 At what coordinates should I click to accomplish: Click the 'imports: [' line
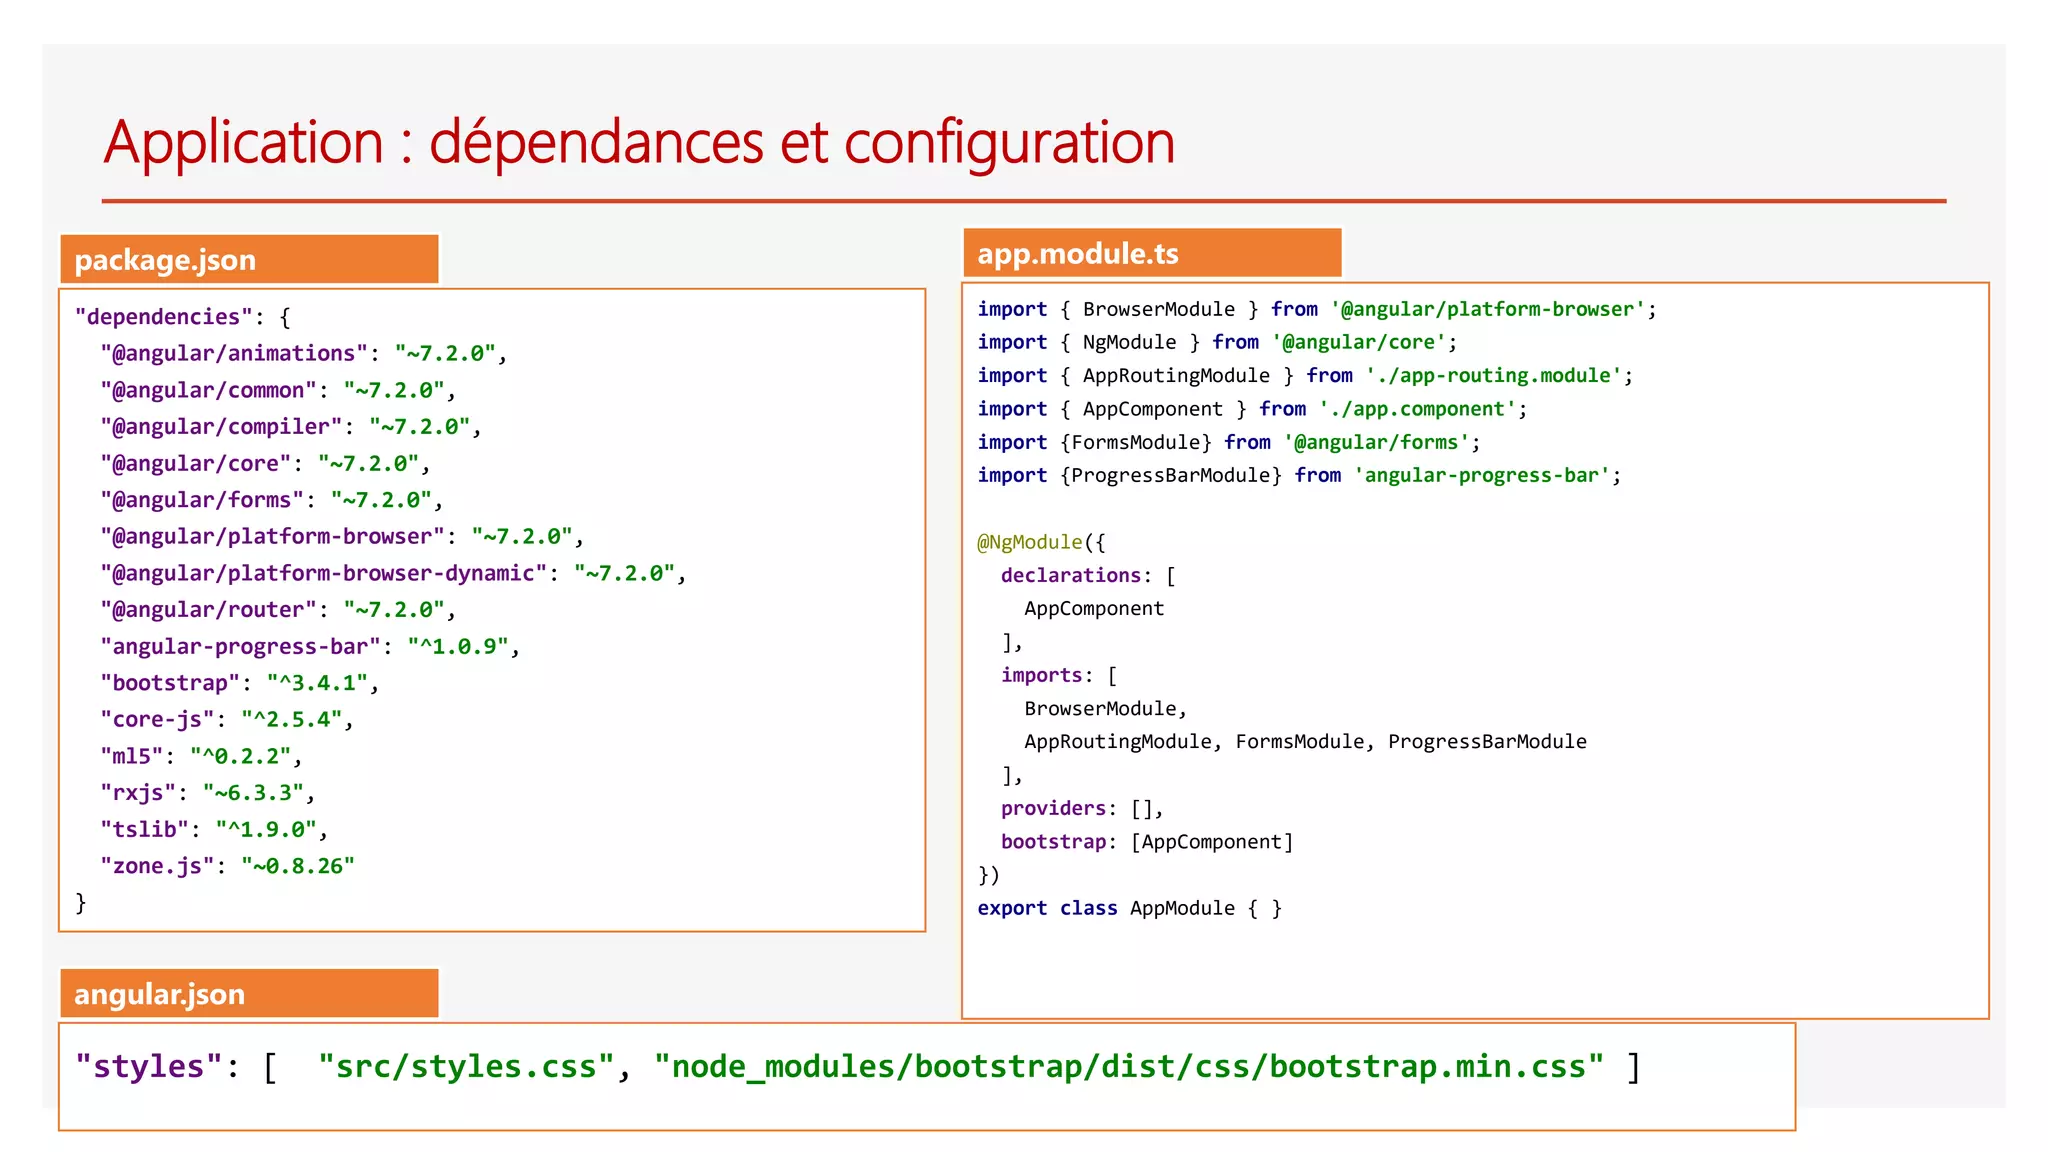click(1059, 676)
